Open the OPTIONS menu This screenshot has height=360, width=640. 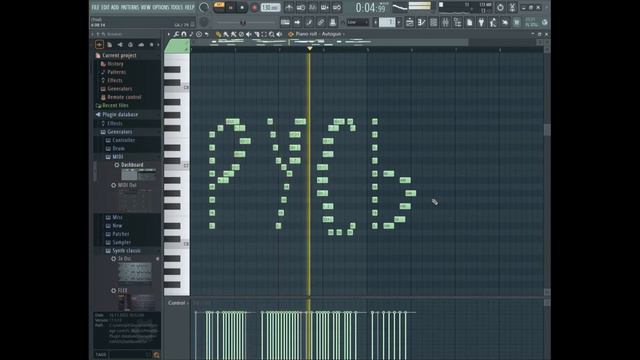(161, 7)
